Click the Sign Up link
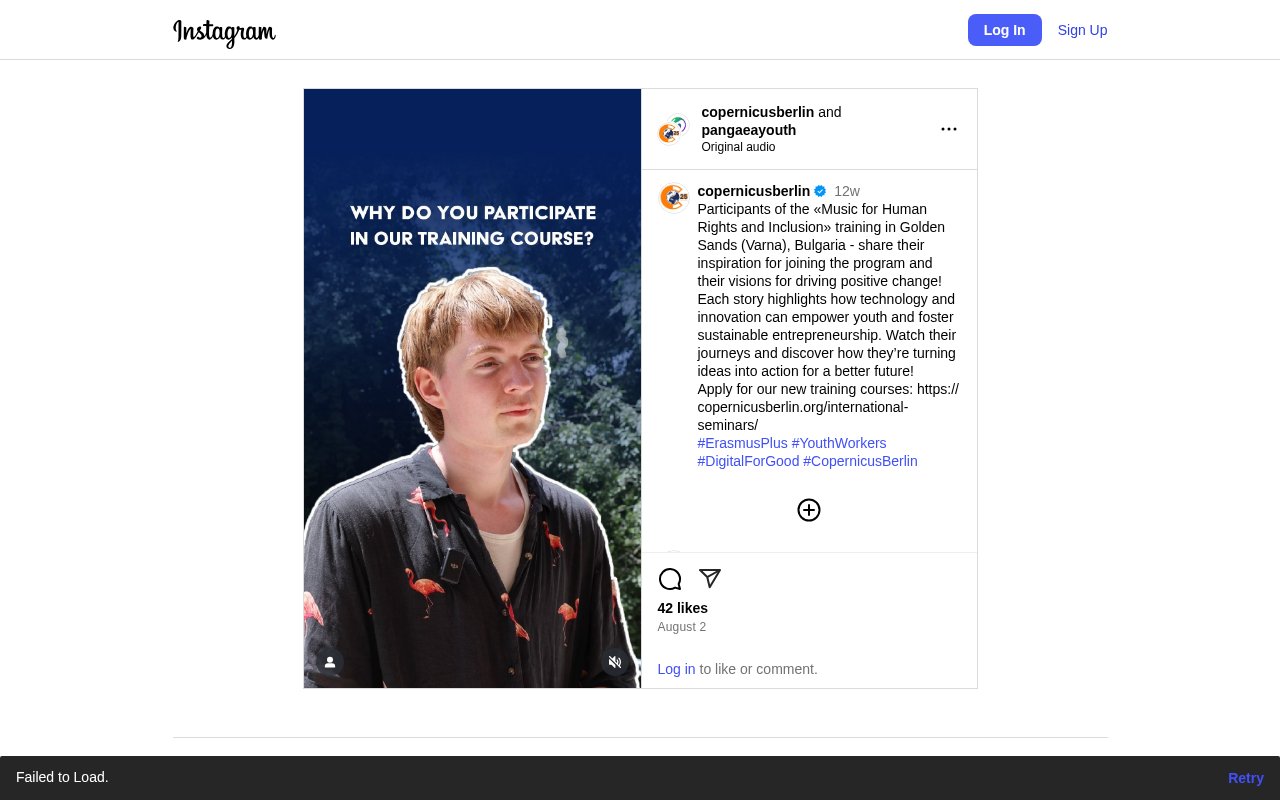 1082,30
